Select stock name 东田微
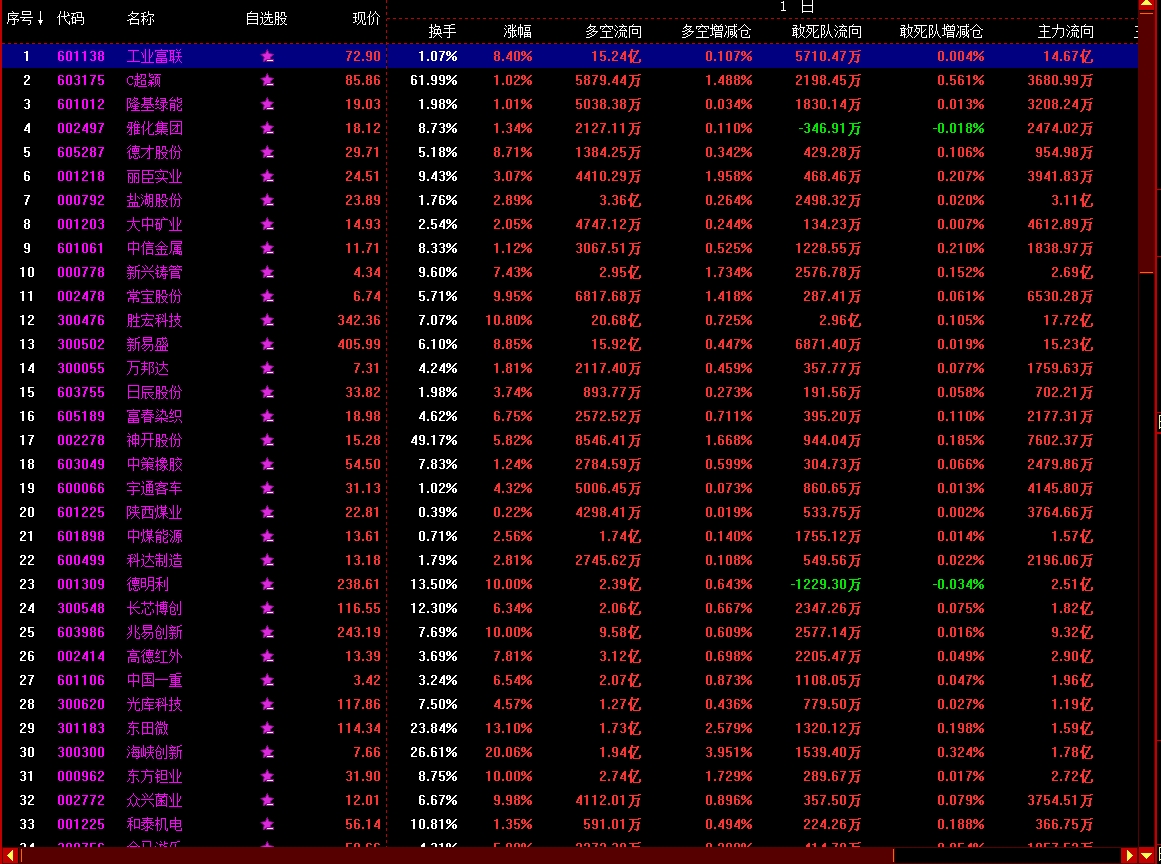The image size is (1161, 864). 147,729
